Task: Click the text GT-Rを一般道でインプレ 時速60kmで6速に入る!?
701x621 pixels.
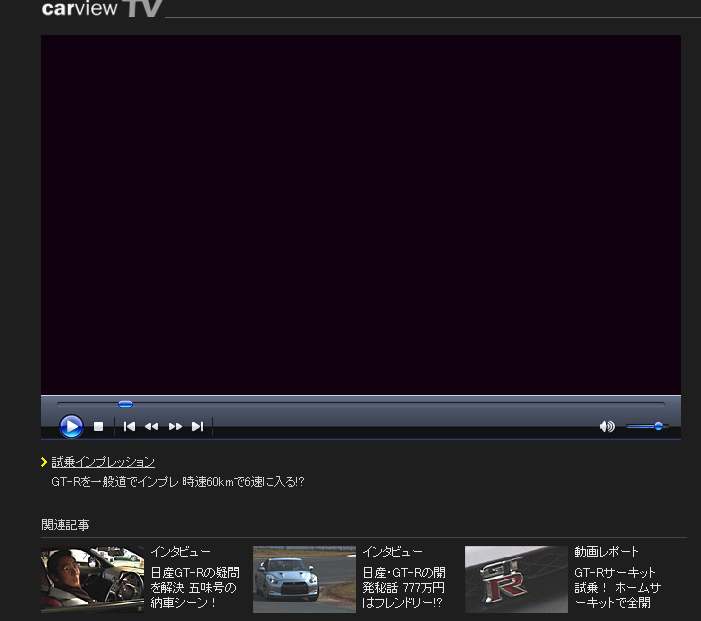Action: click(x=178, y=482)
